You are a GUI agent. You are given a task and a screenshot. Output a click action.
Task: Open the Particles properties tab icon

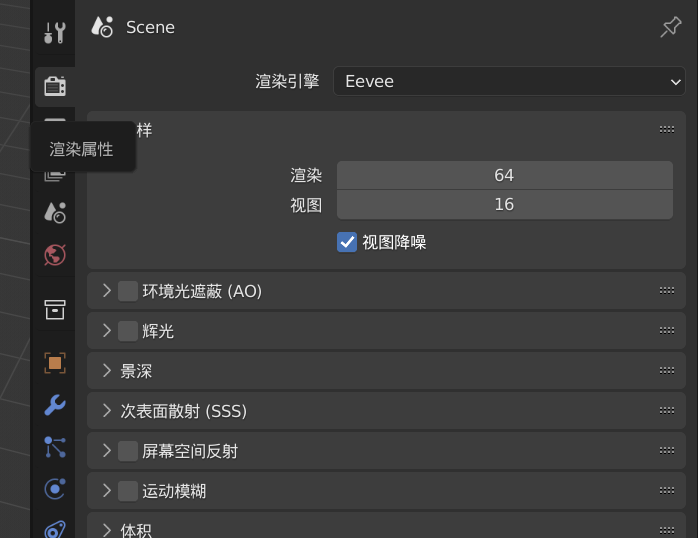click(x=55, y=447)
